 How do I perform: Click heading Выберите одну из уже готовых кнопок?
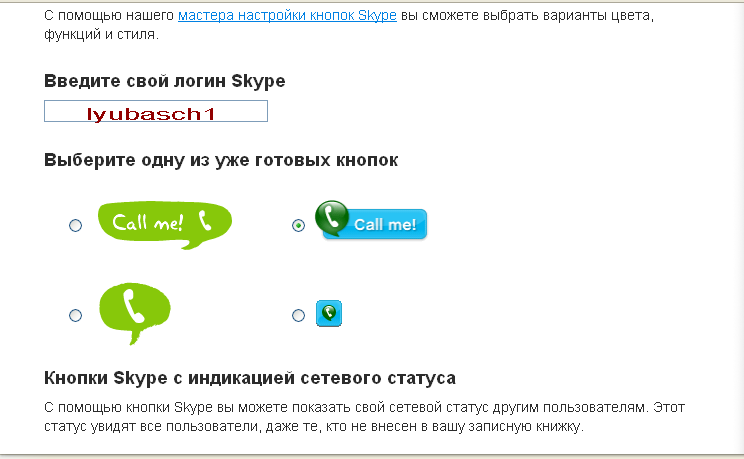click(221, 160)
